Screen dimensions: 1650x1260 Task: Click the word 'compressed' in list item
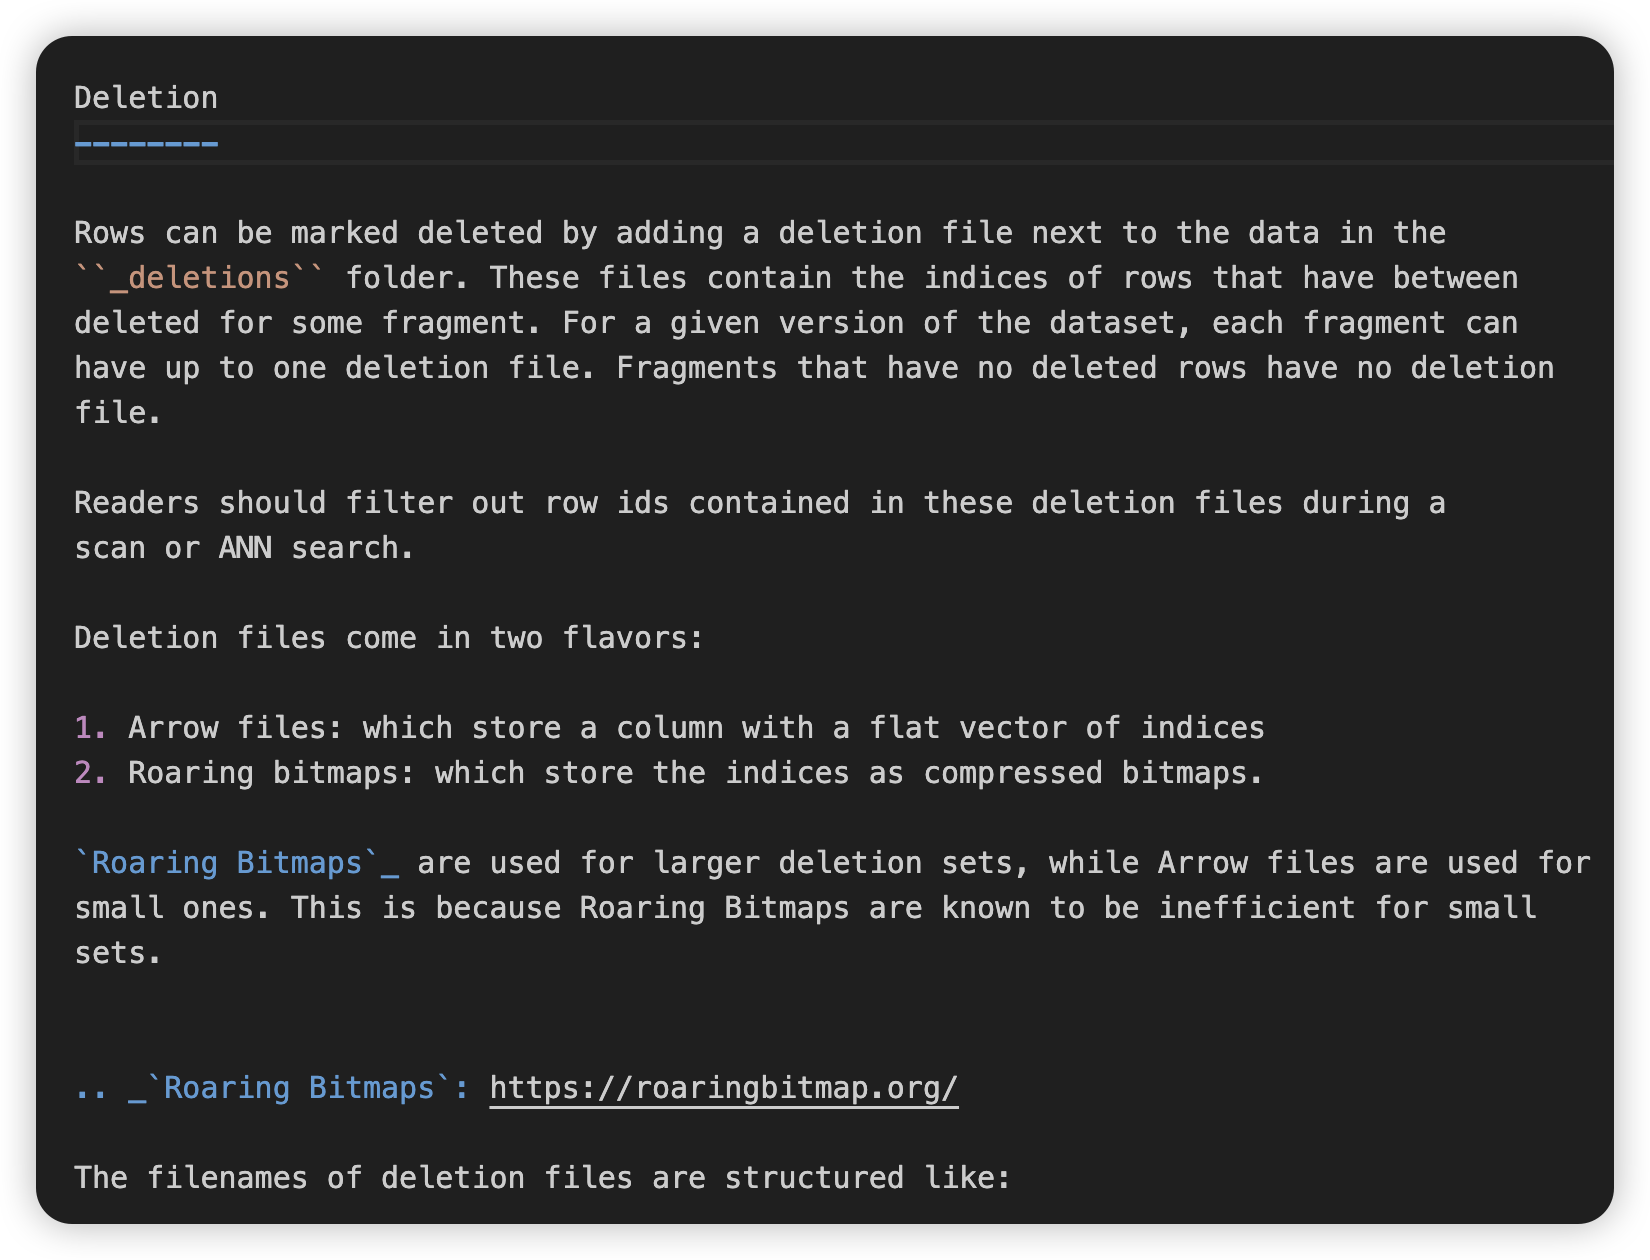point(1012,773)
